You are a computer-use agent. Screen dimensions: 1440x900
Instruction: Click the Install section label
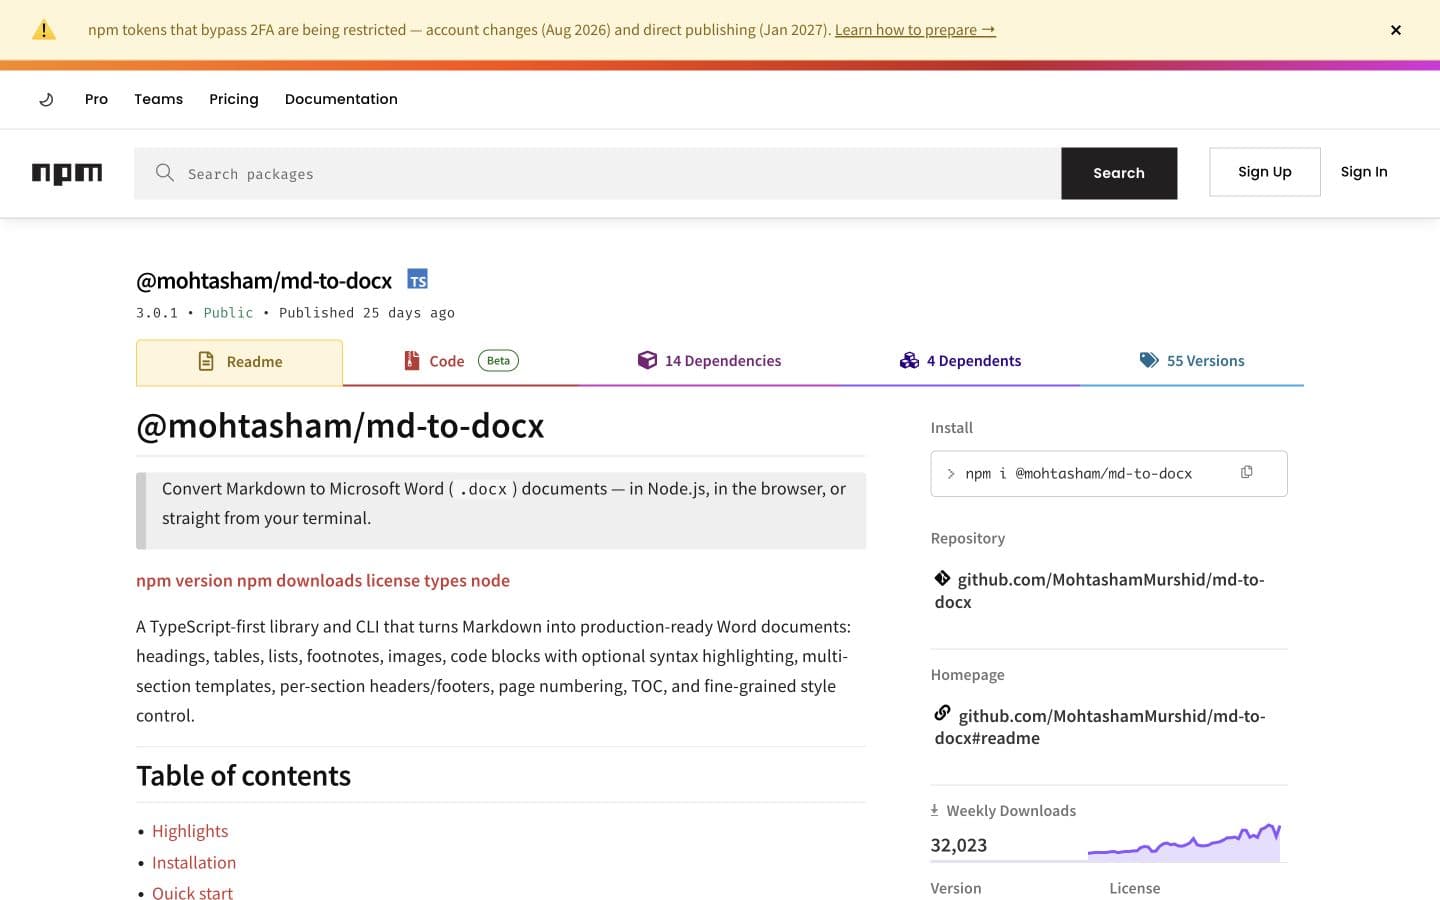point(951,428)
